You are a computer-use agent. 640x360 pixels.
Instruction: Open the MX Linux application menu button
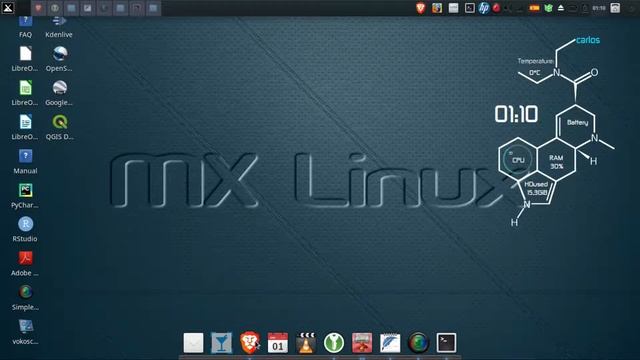(8, 8)
